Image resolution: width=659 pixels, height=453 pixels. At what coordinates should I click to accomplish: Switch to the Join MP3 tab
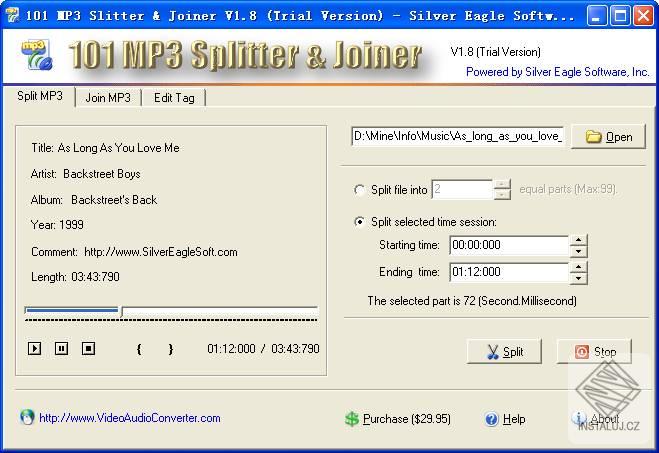click(x=108, y=98)
